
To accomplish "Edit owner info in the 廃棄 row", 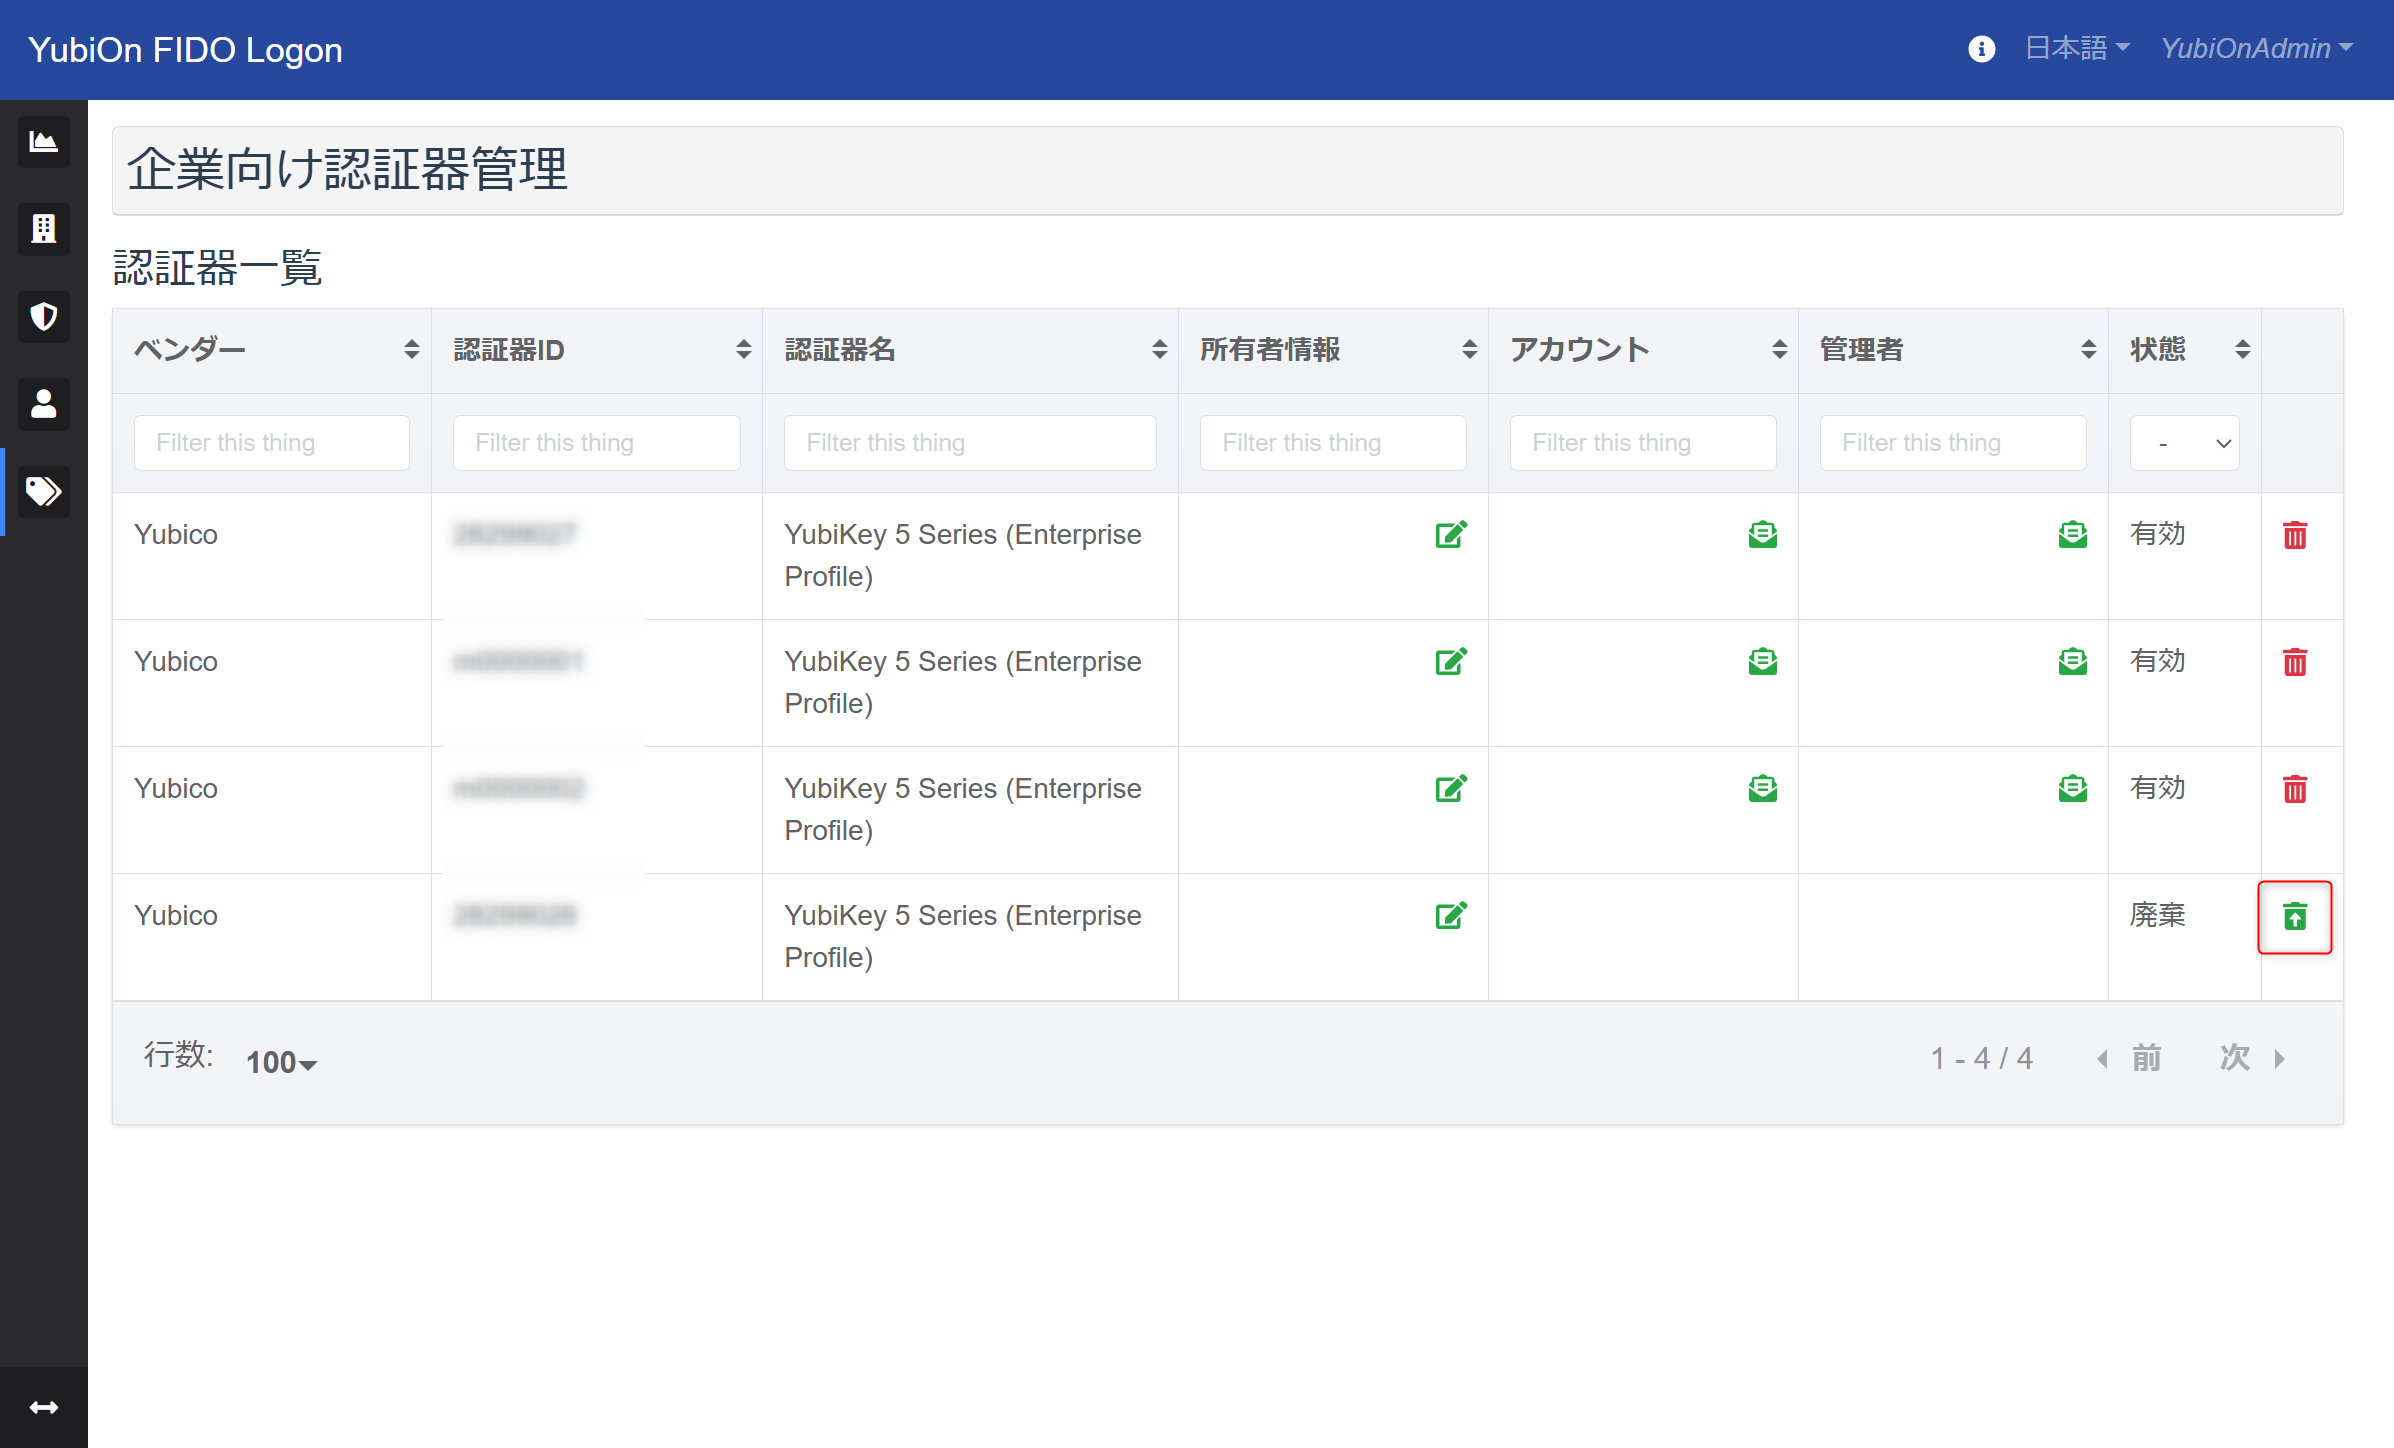I will click(x=1450, y=915).
